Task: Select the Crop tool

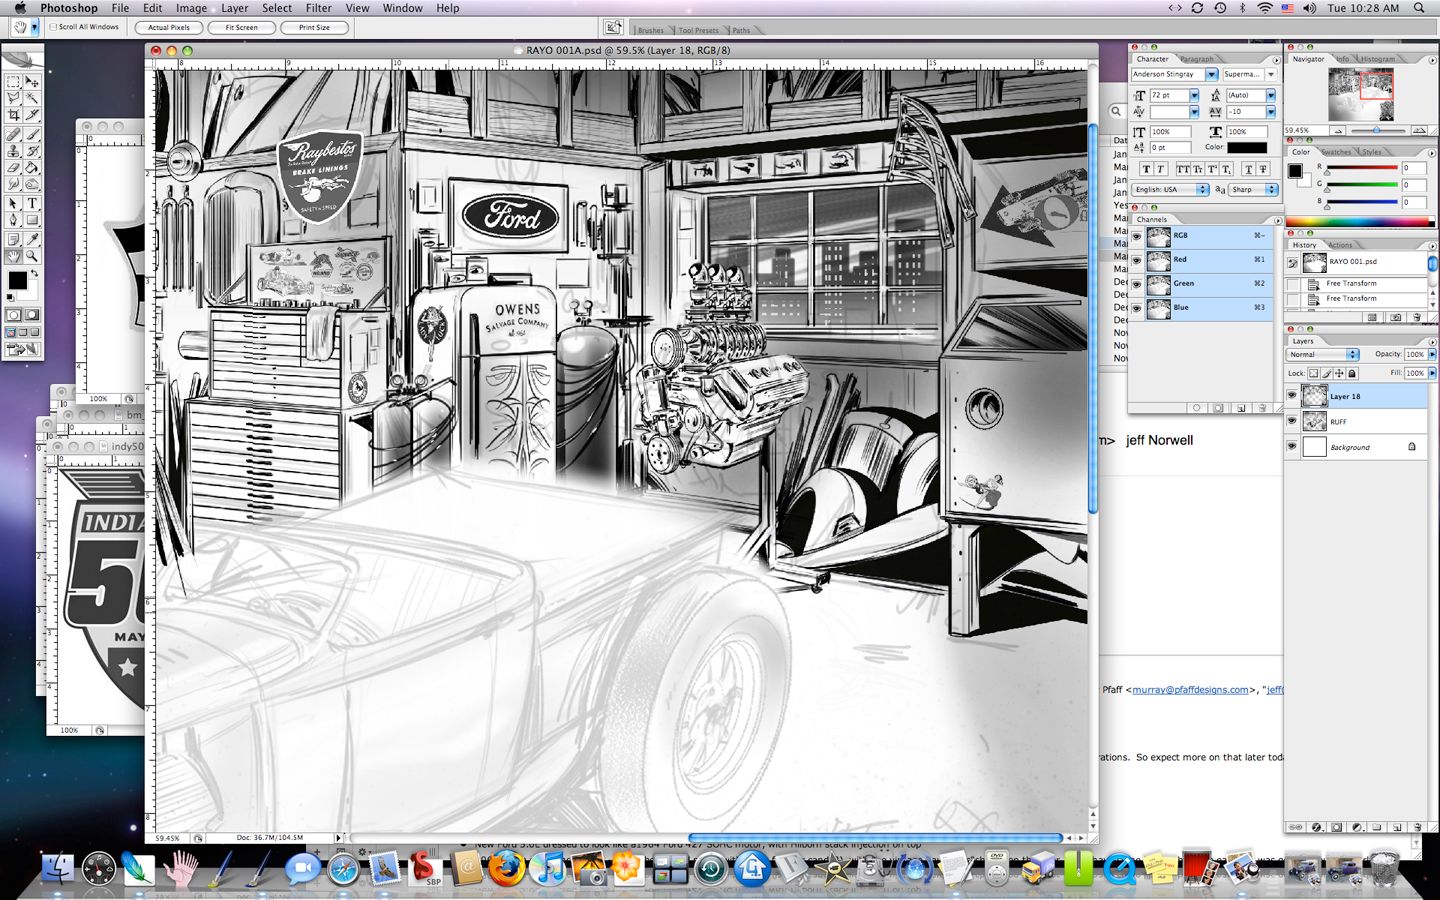Action: pos(13,114)
